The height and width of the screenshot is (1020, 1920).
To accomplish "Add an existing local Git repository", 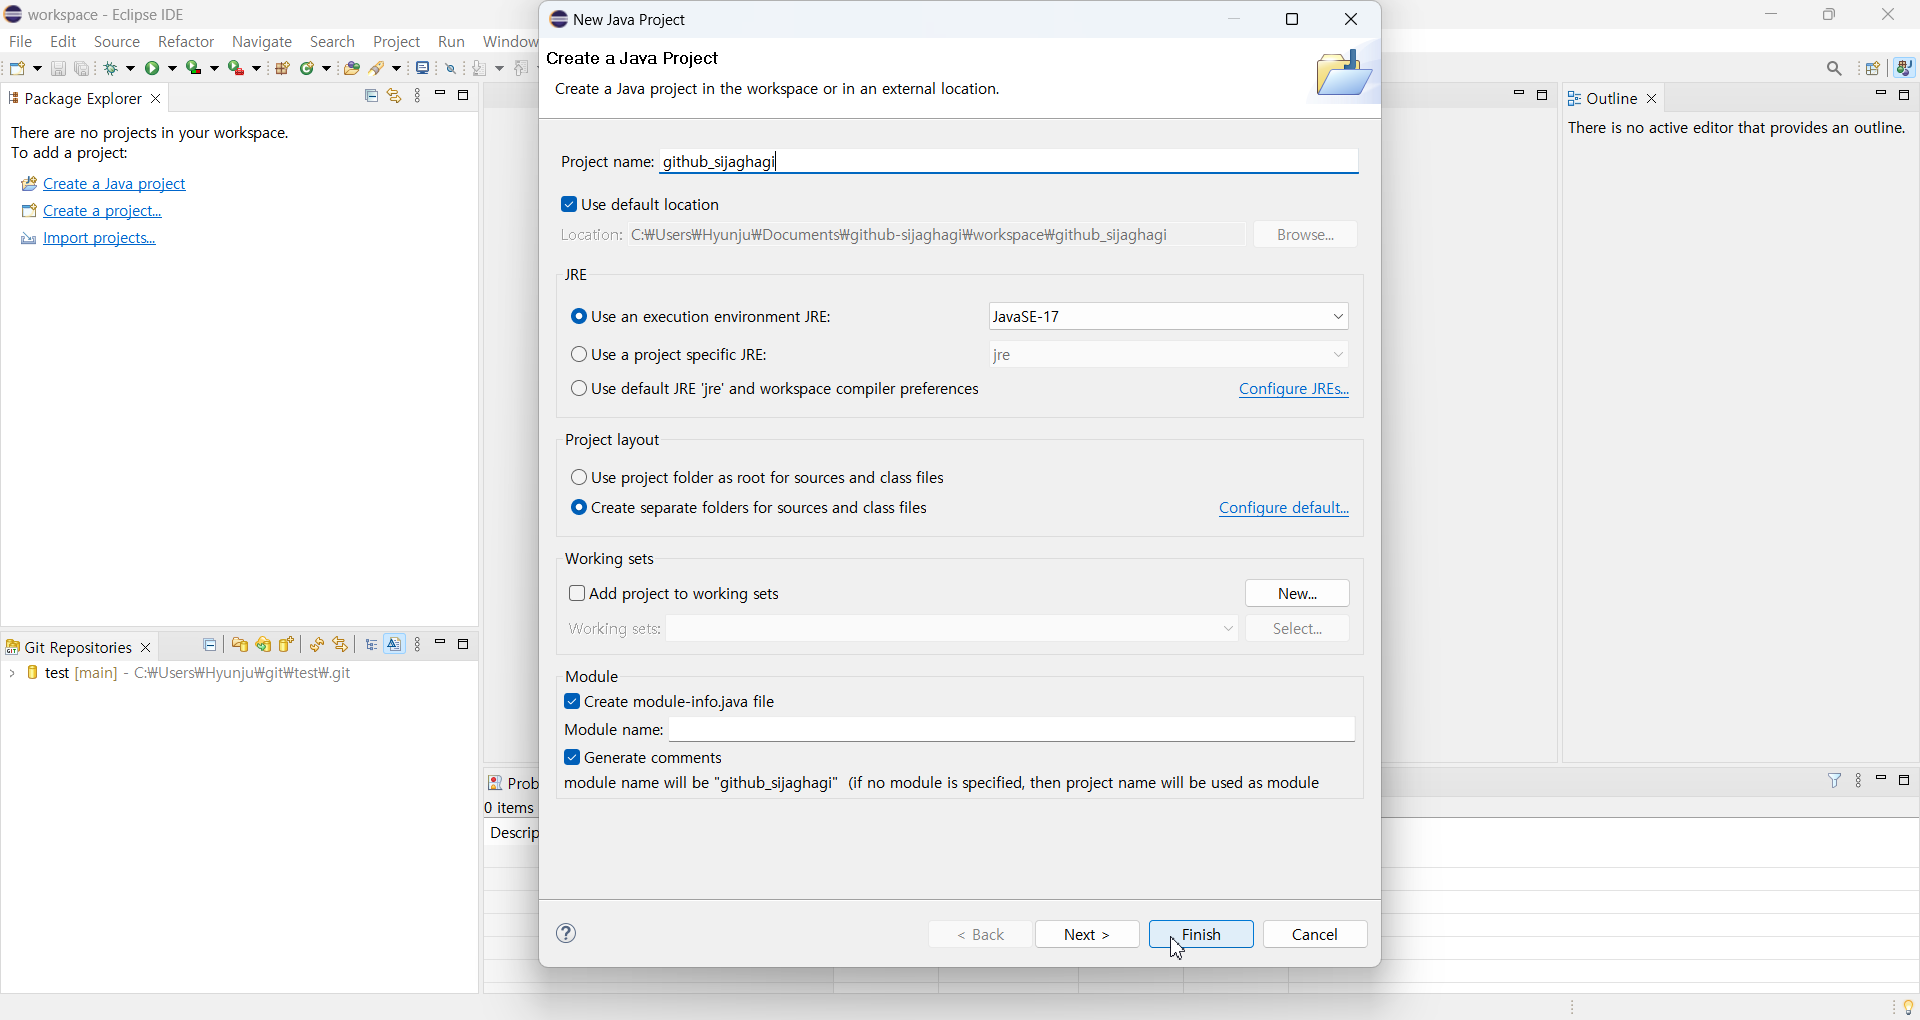I will click(x=240, y=646).
